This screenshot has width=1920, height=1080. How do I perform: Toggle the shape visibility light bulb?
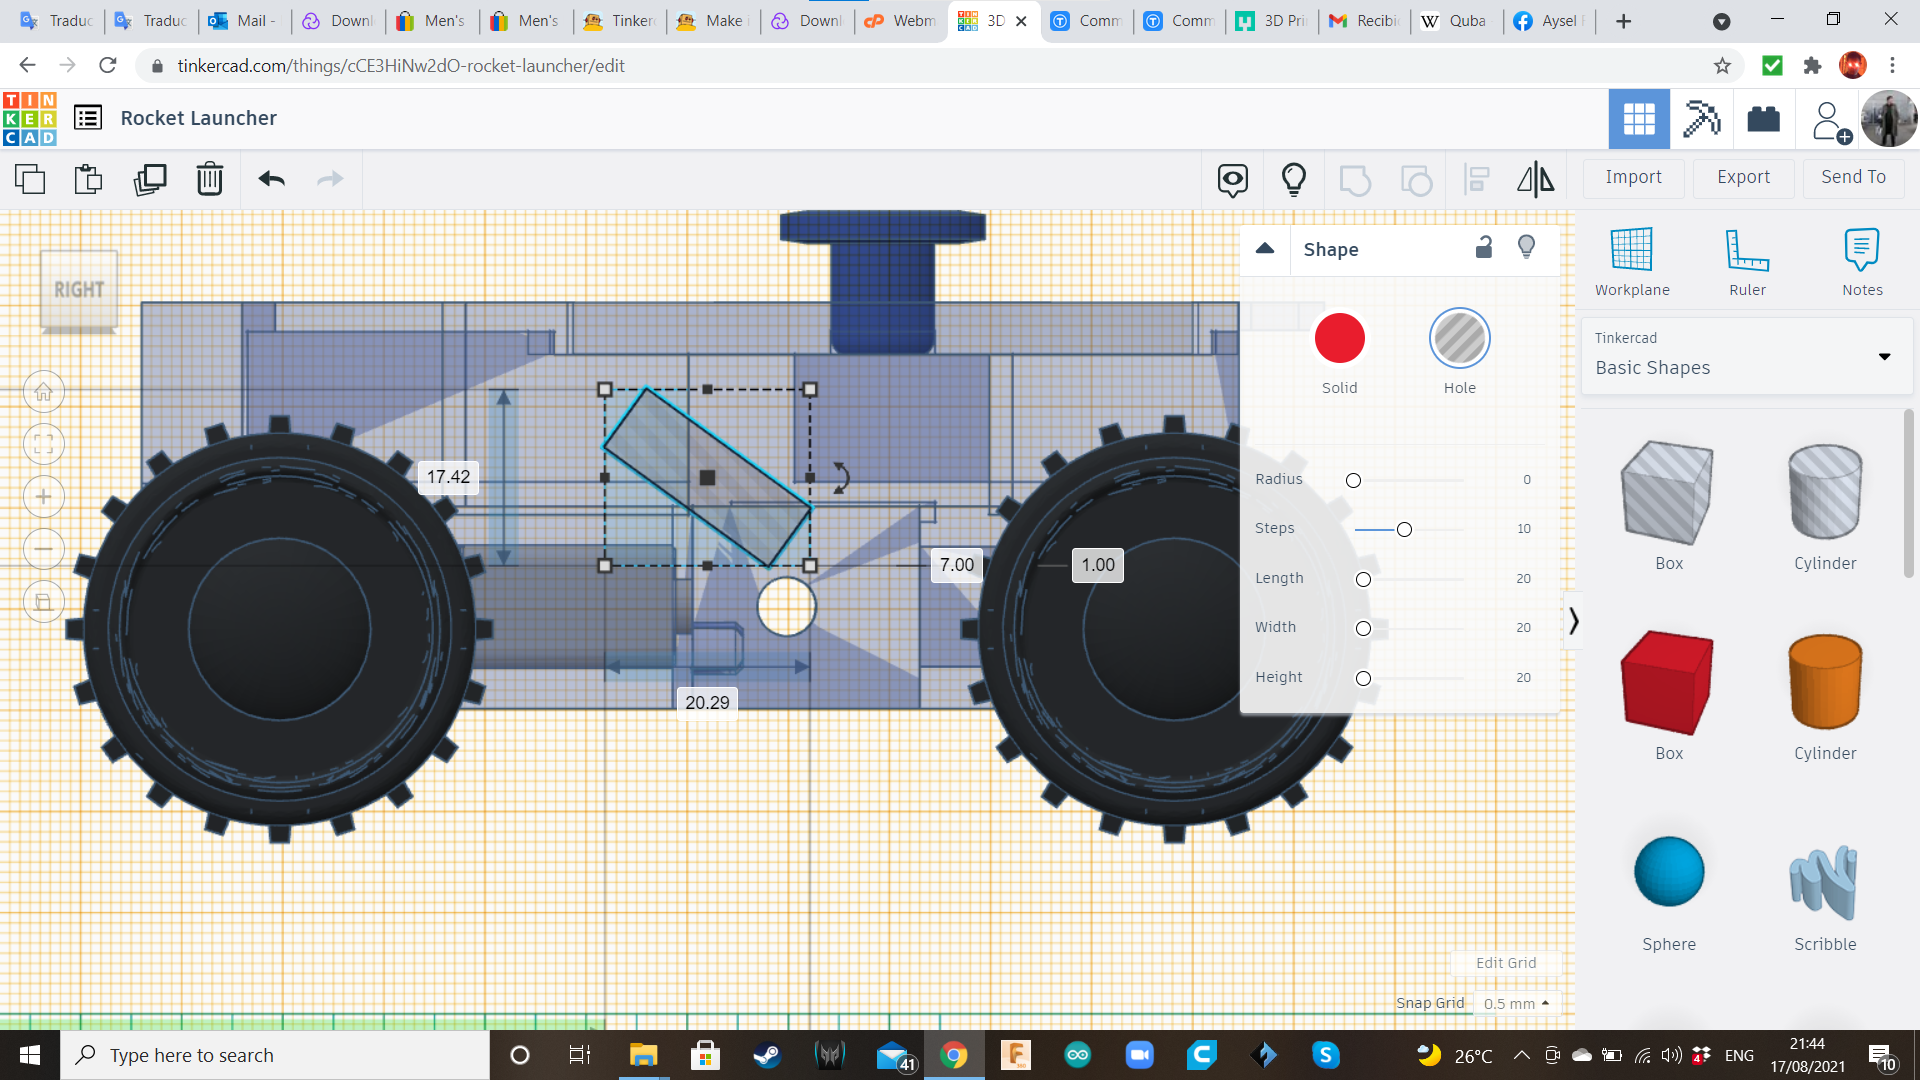pos(1526,248)
